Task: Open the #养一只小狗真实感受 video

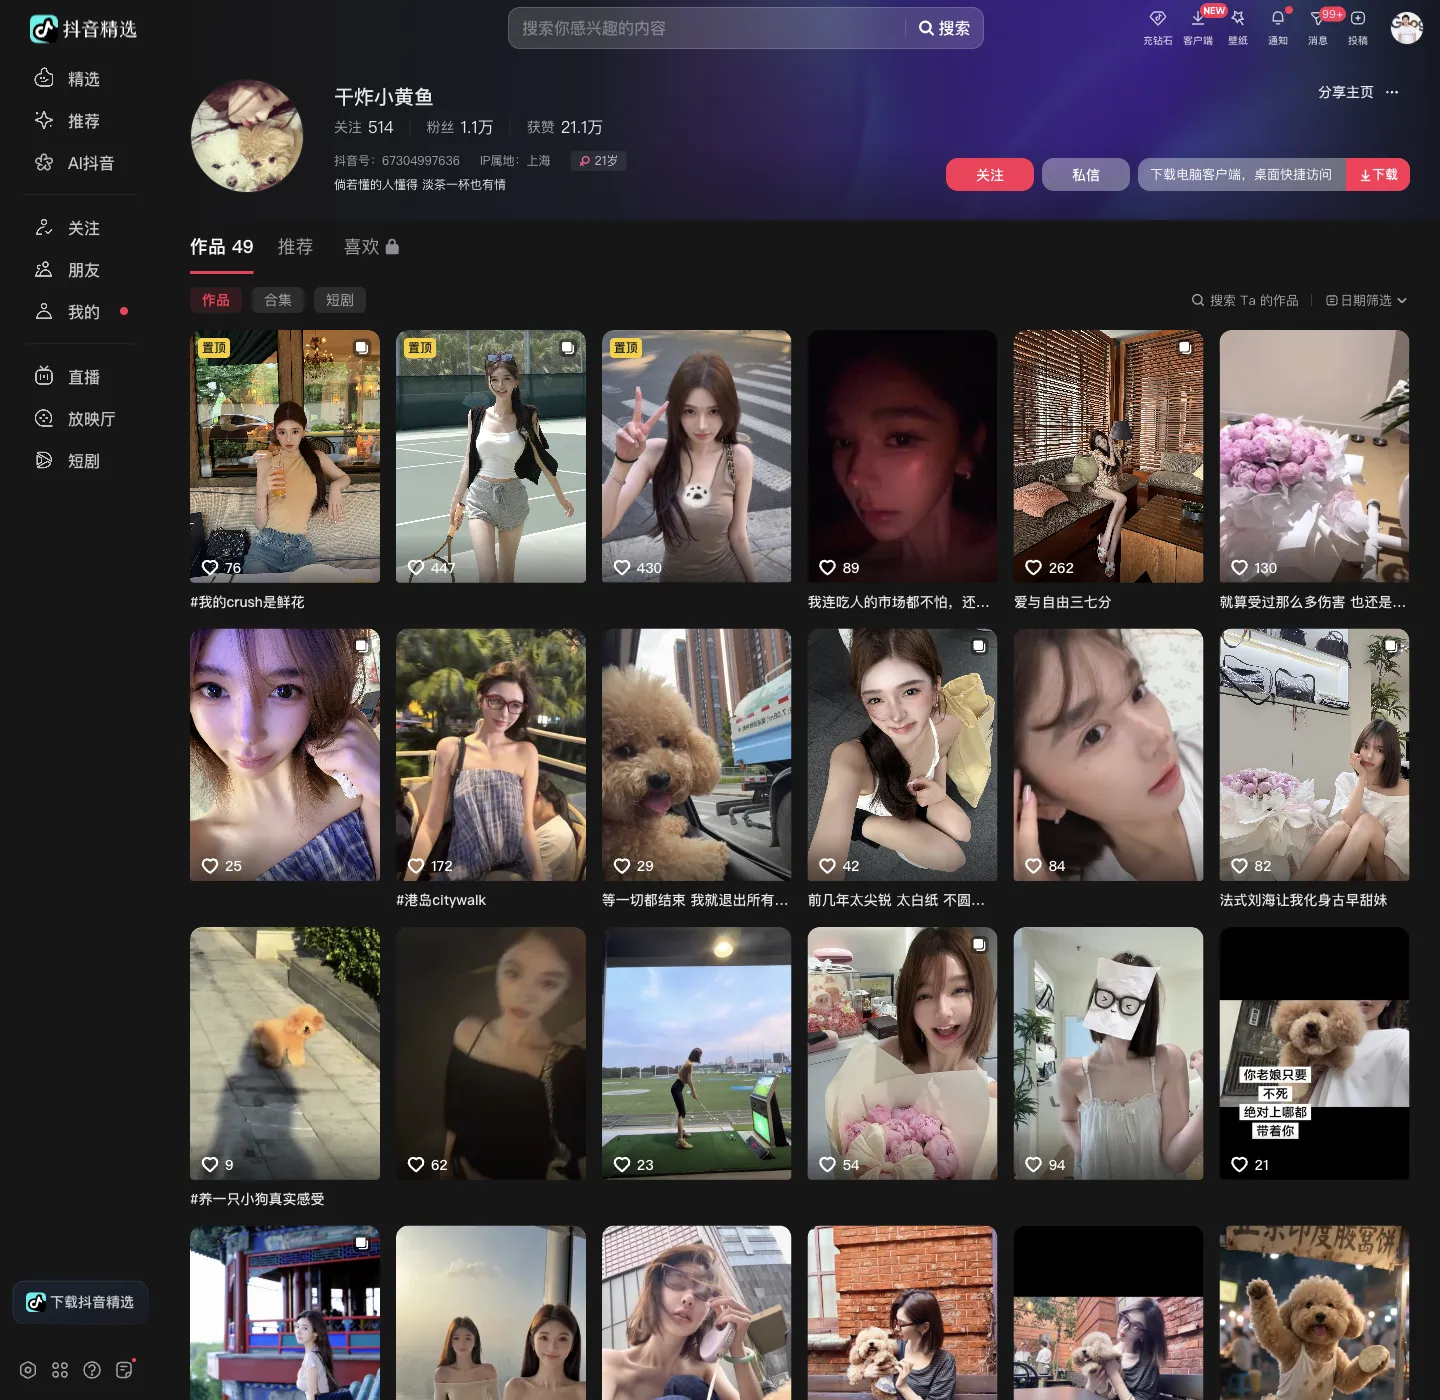Action: tap(285, 1053)
